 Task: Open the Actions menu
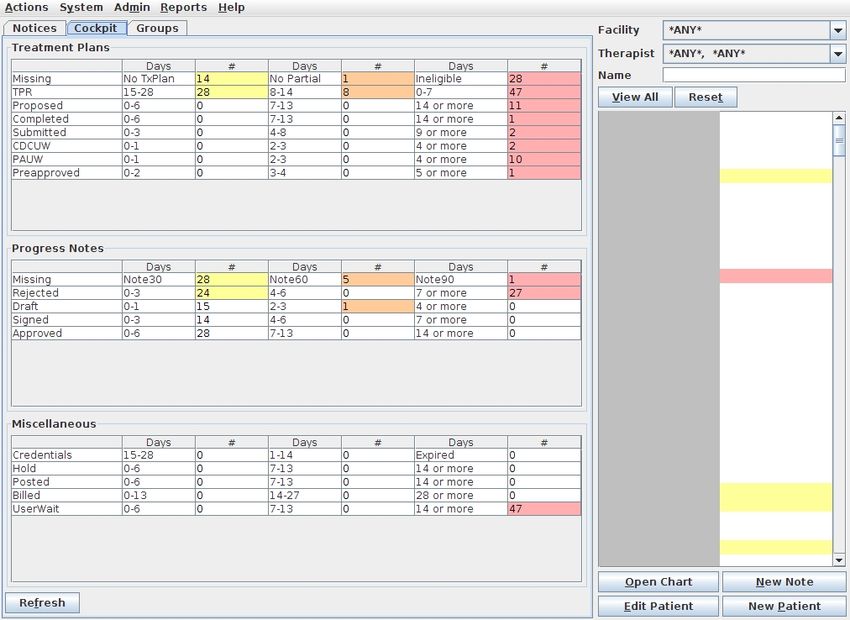[26, 8]
